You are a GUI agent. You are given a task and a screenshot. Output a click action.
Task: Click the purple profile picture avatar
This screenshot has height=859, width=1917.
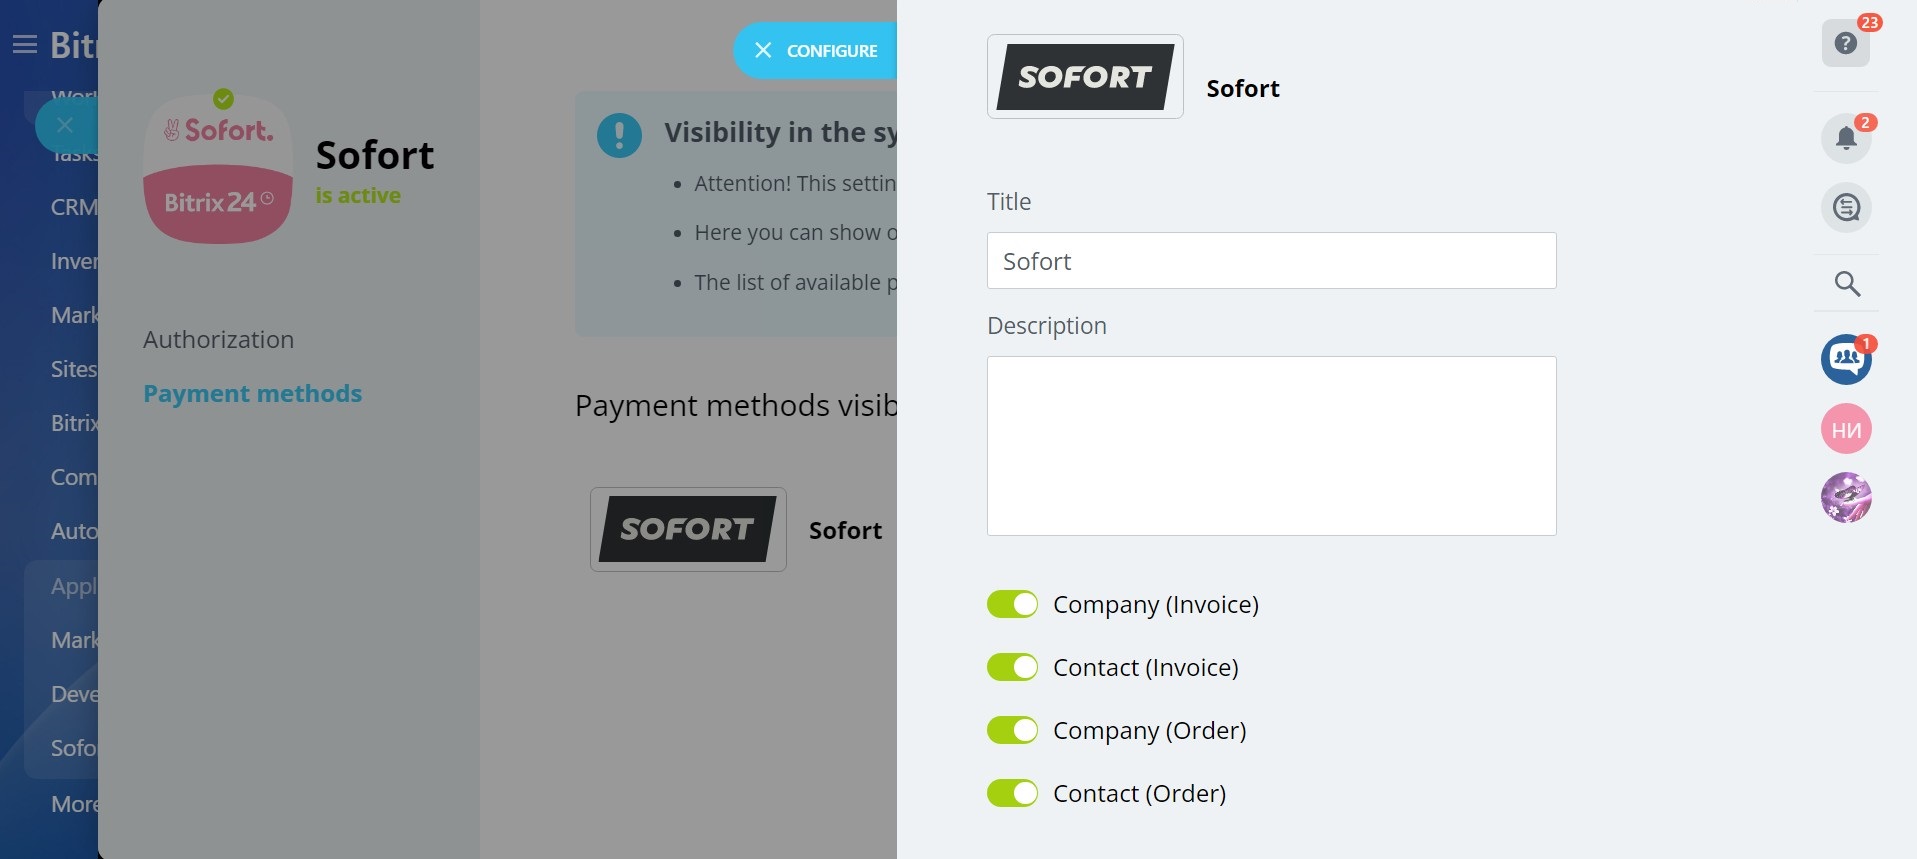[x=1846, y=498]
